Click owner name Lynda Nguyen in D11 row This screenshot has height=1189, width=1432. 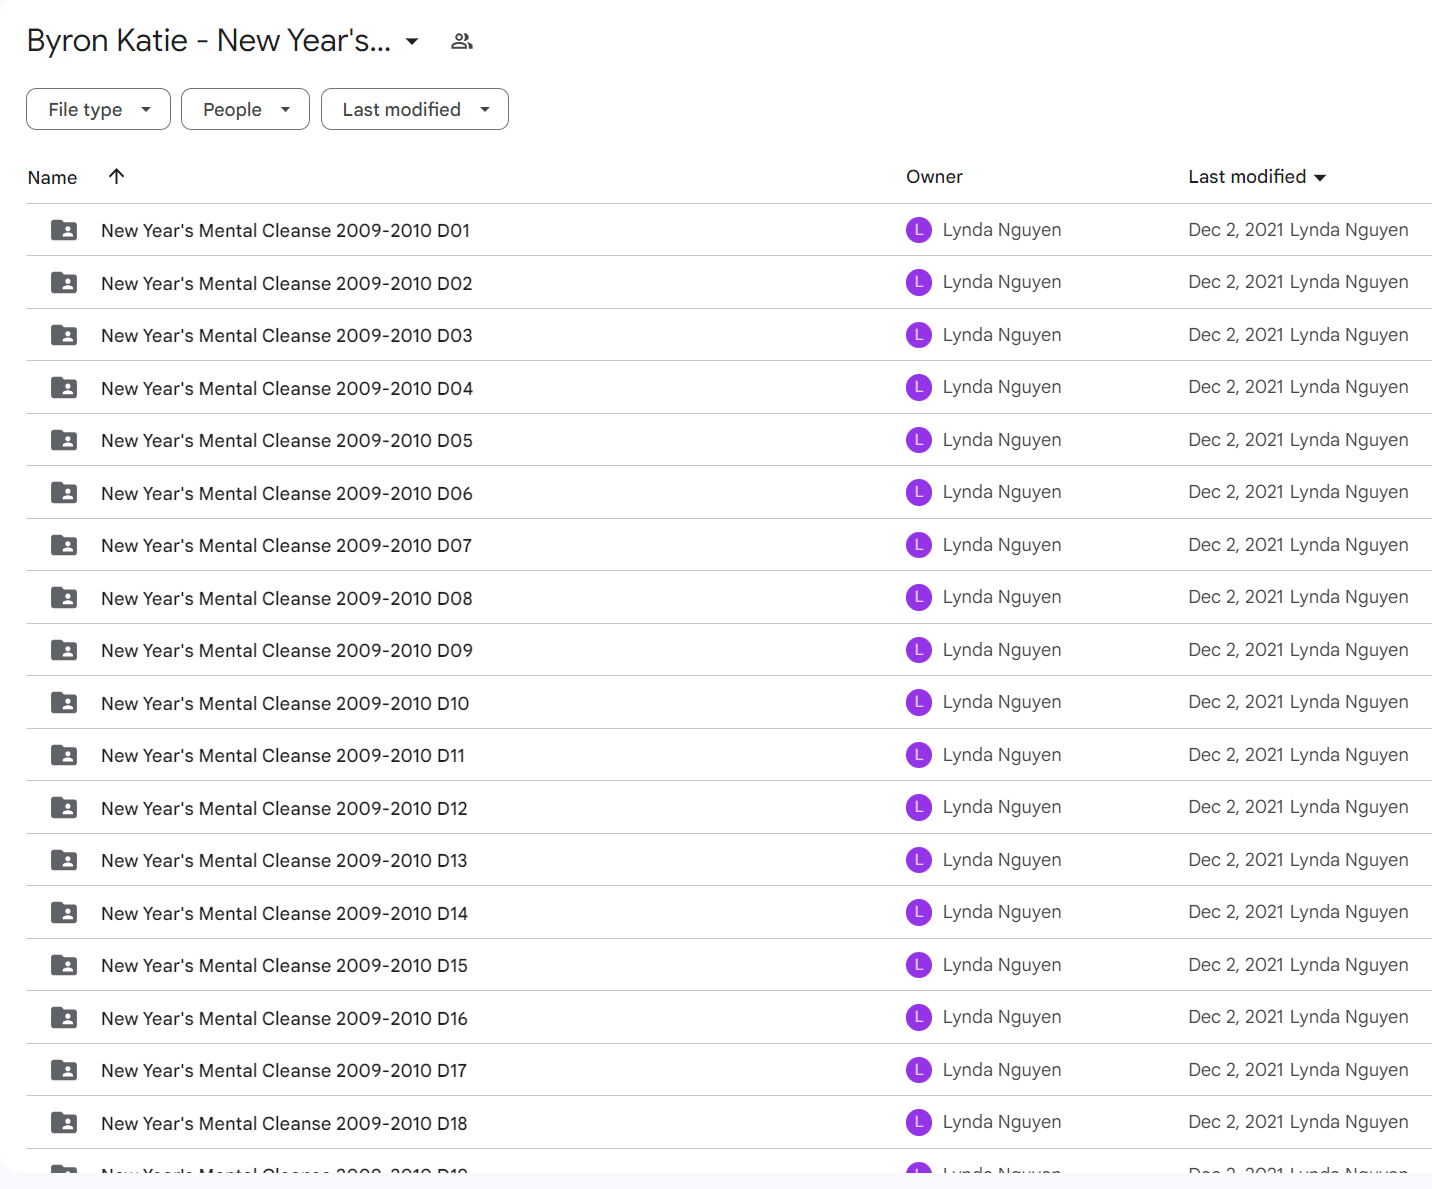click(1002, 755)
